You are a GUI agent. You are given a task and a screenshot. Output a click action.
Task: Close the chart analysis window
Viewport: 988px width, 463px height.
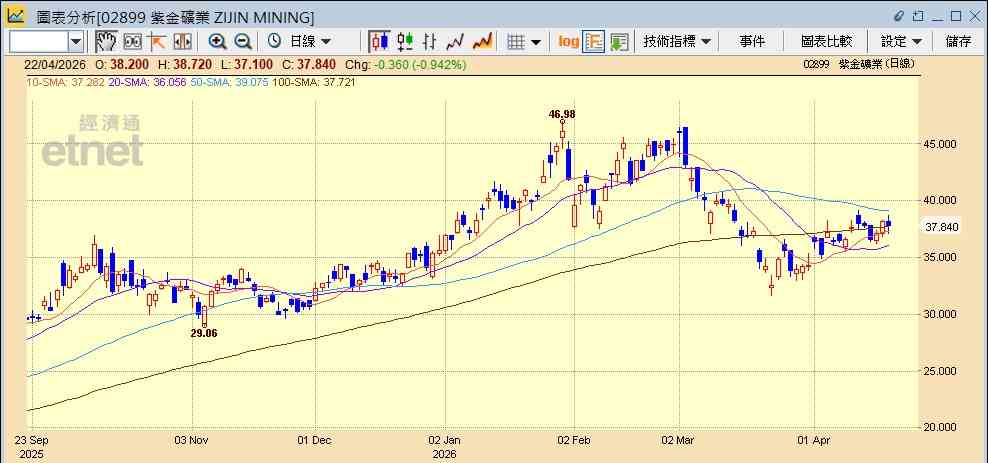(974, 15)
